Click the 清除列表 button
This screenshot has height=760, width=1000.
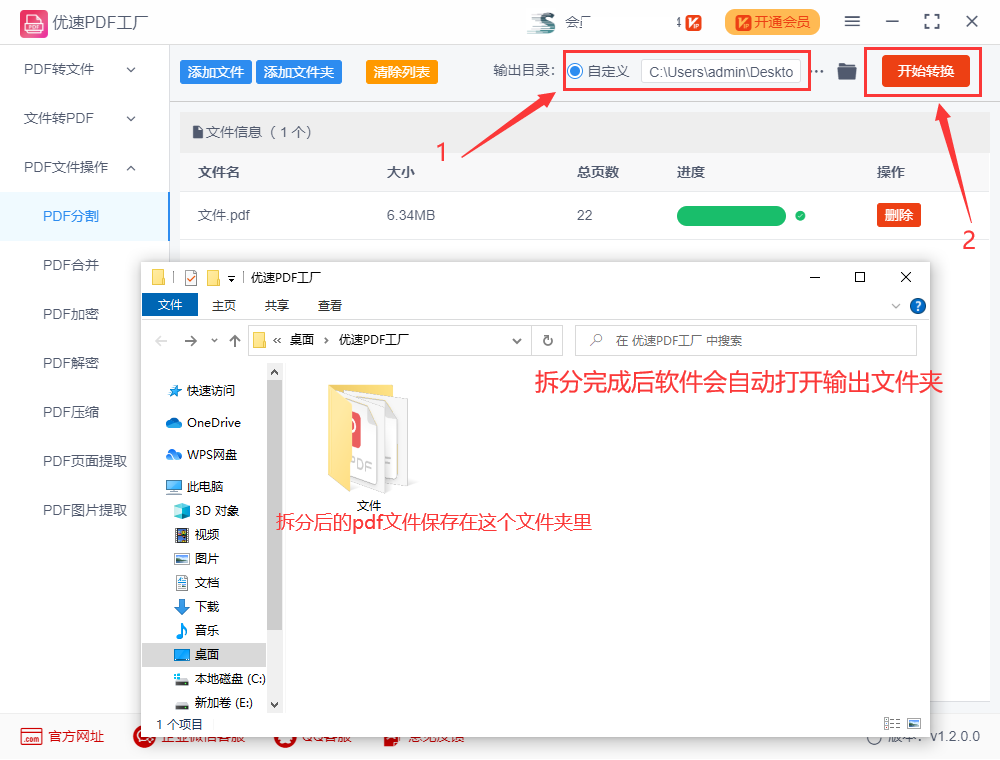(x=401, y=72)
